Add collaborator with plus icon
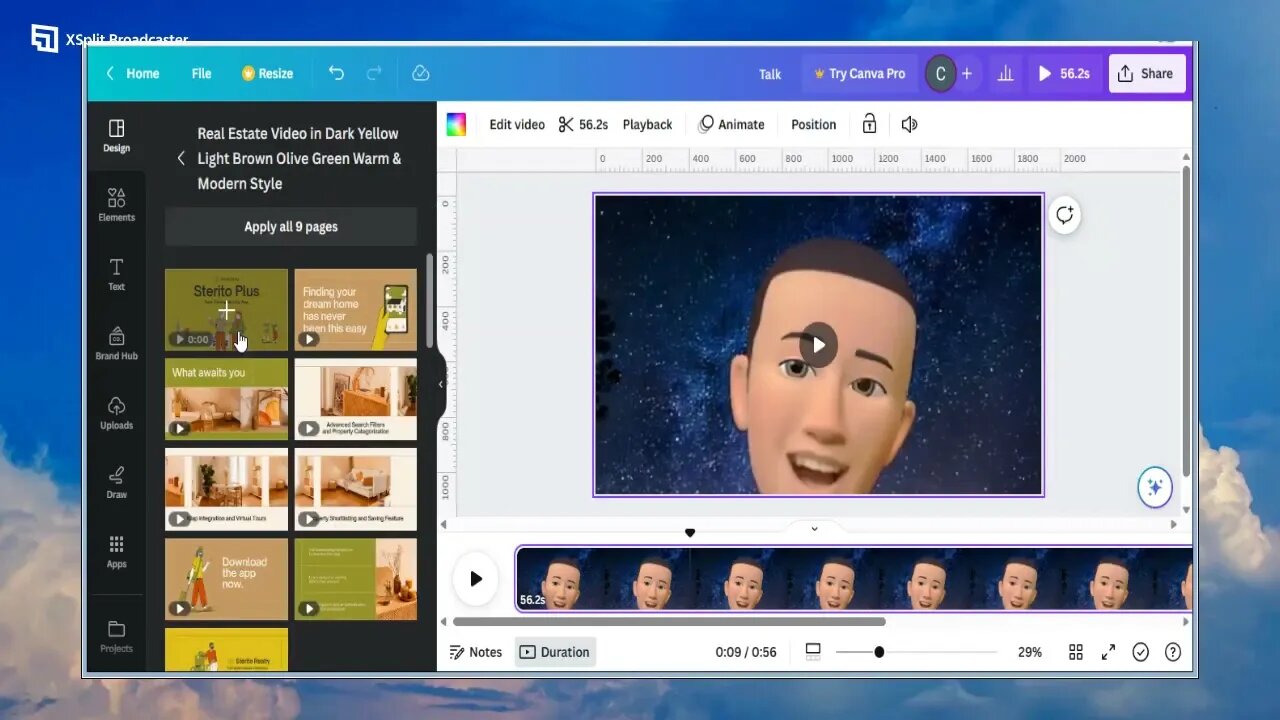Viewport: 1280px width, 720px height. [966, 73]
